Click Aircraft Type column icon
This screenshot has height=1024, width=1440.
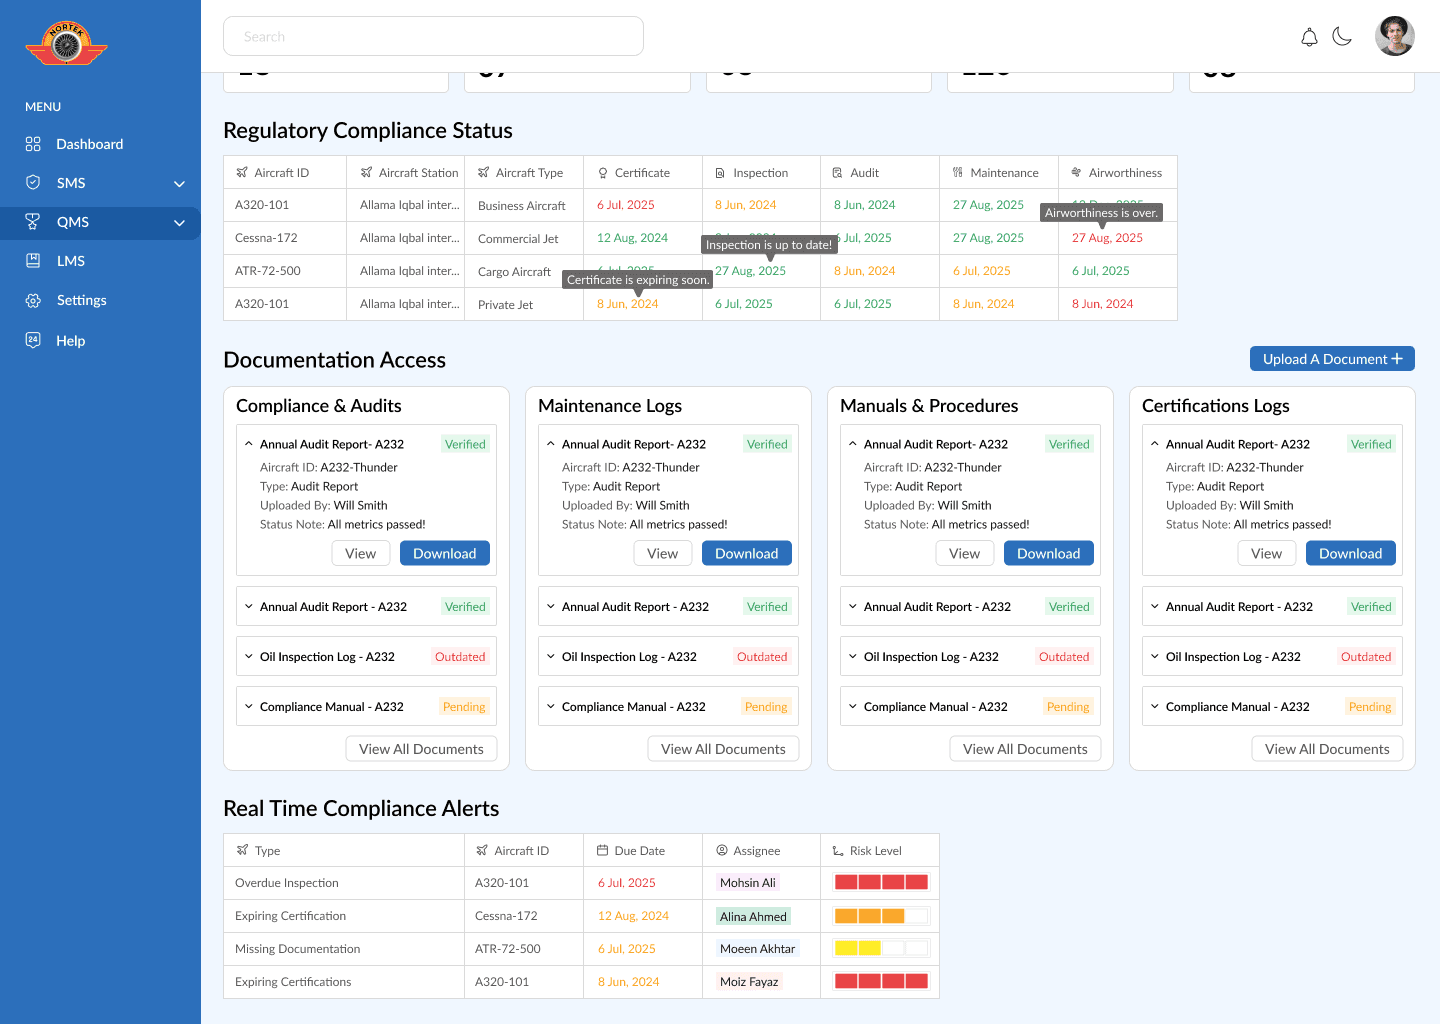coord(484,172)
